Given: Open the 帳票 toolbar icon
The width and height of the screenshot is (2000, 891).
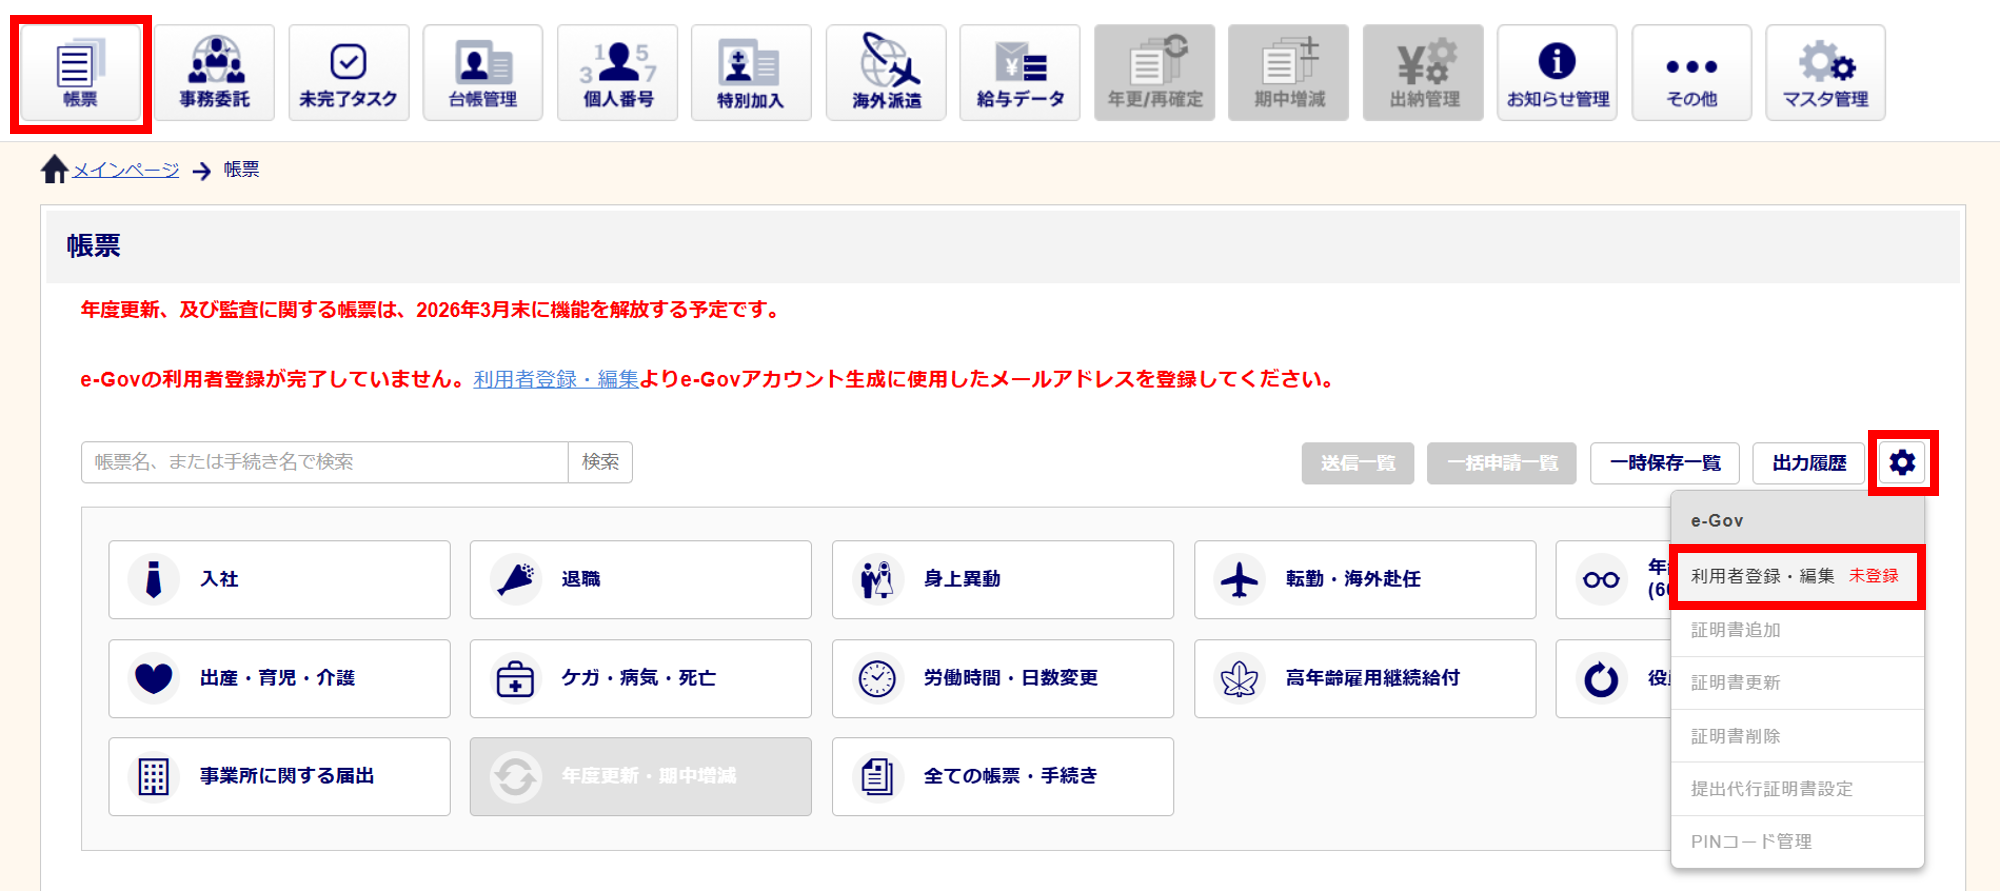Looking at the screenshot, I should click(80, 73).
